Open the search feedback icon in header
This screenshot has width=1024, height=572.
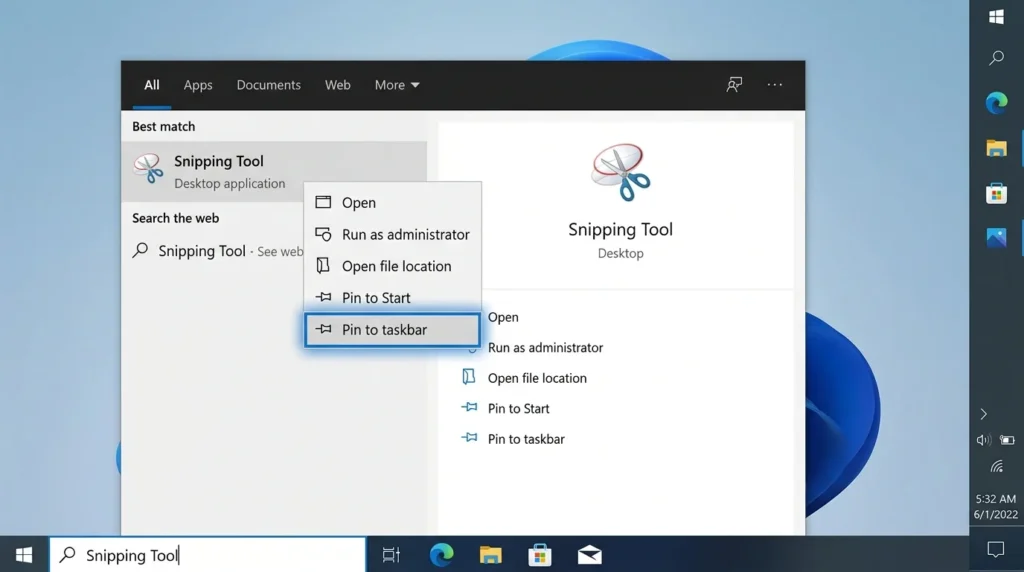click(734, 85)
